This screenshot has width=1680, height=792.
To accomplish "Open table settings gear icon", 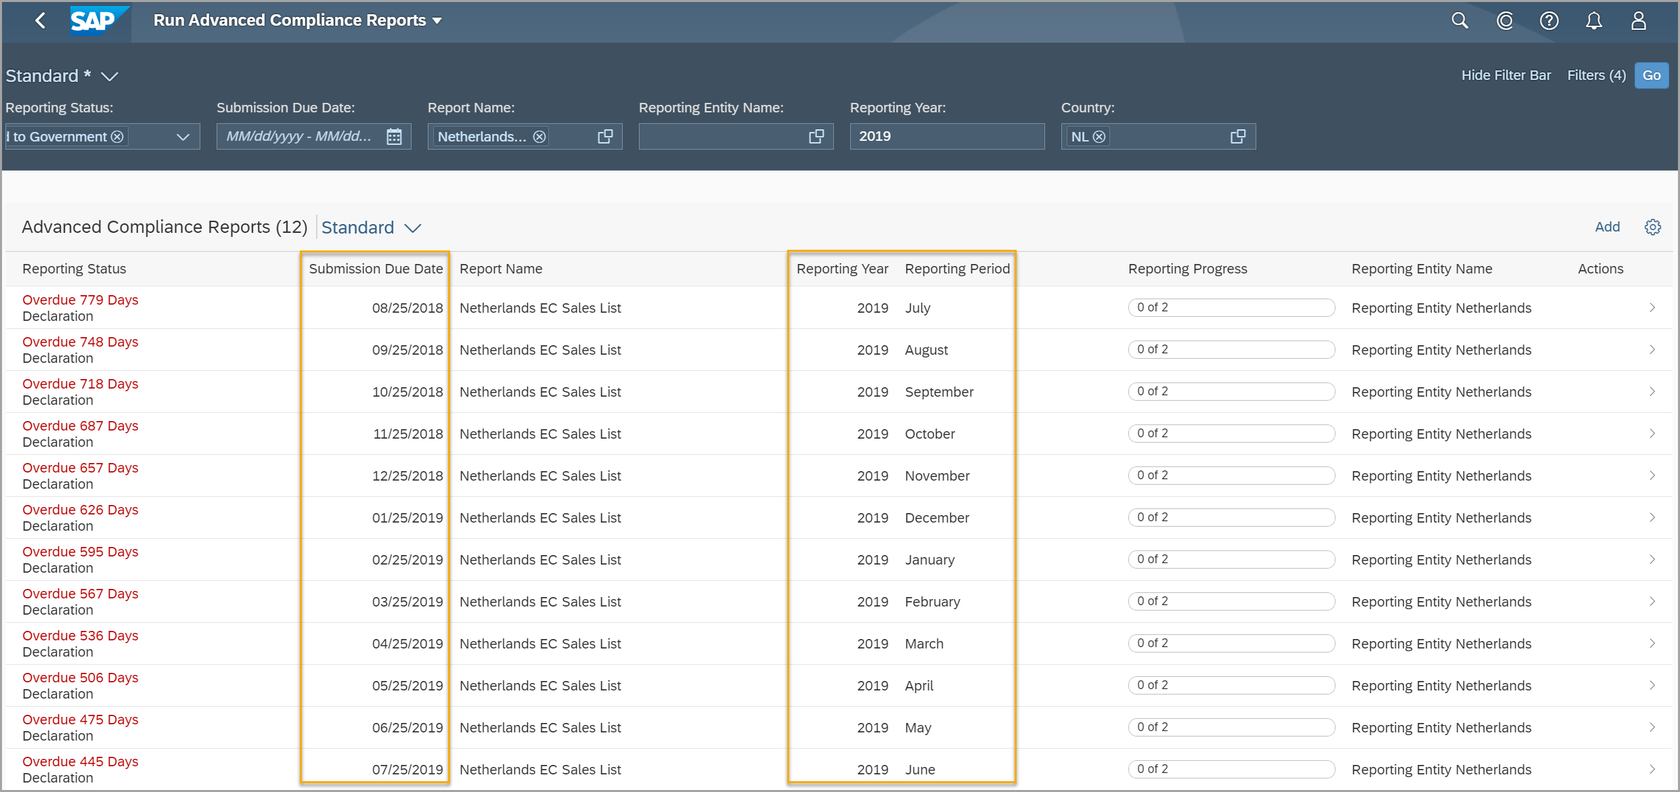I will point(1653,227).
